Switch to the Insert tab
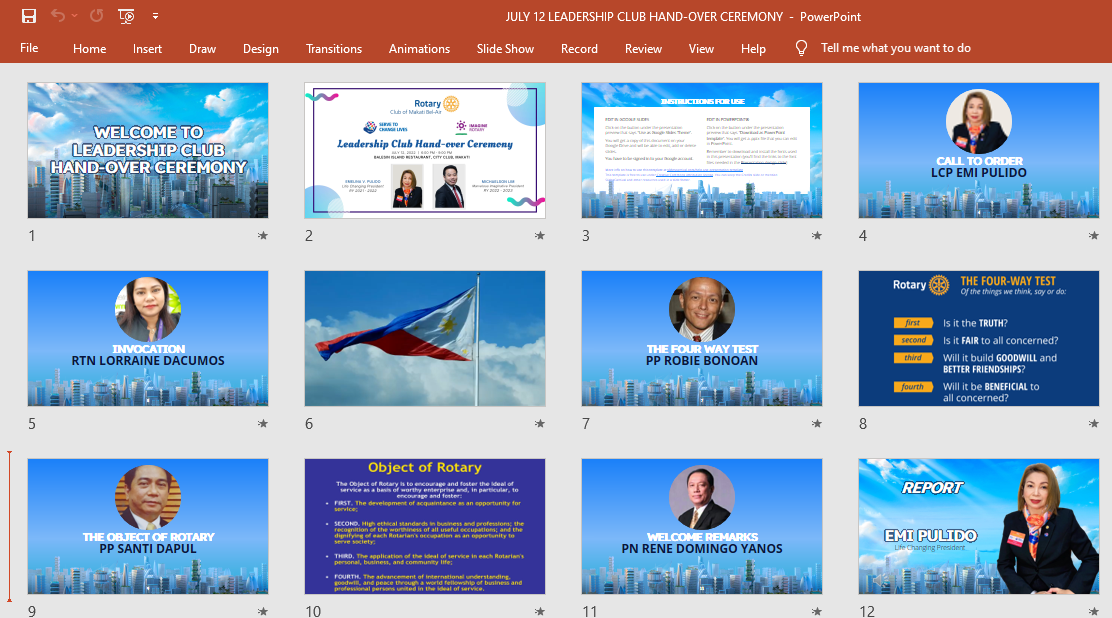Screen dimensions: 1112x618 point(147,48)
